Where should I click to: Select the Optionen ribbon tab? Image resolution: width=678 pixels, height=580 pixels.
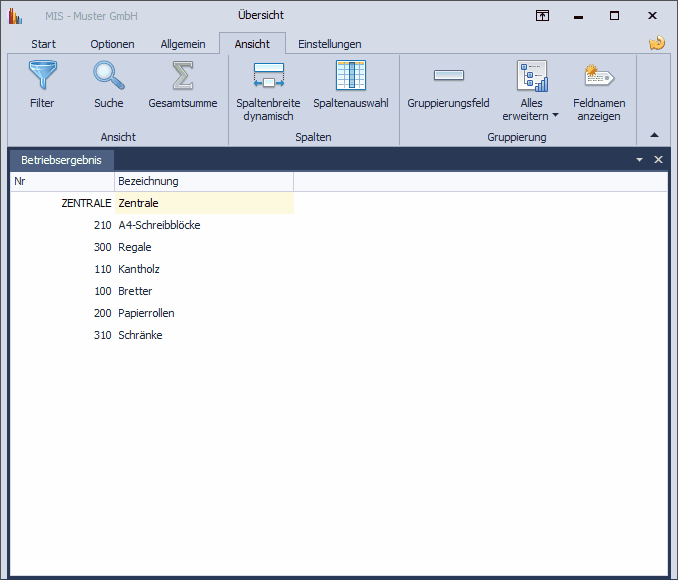[112, 44]
